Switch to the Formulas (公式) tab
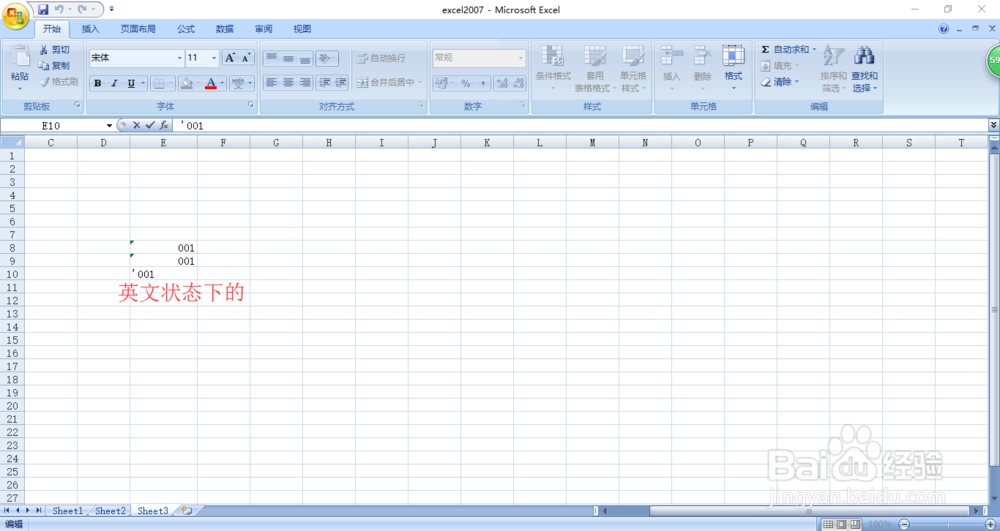1000x531 pixels. coord(186,29)
